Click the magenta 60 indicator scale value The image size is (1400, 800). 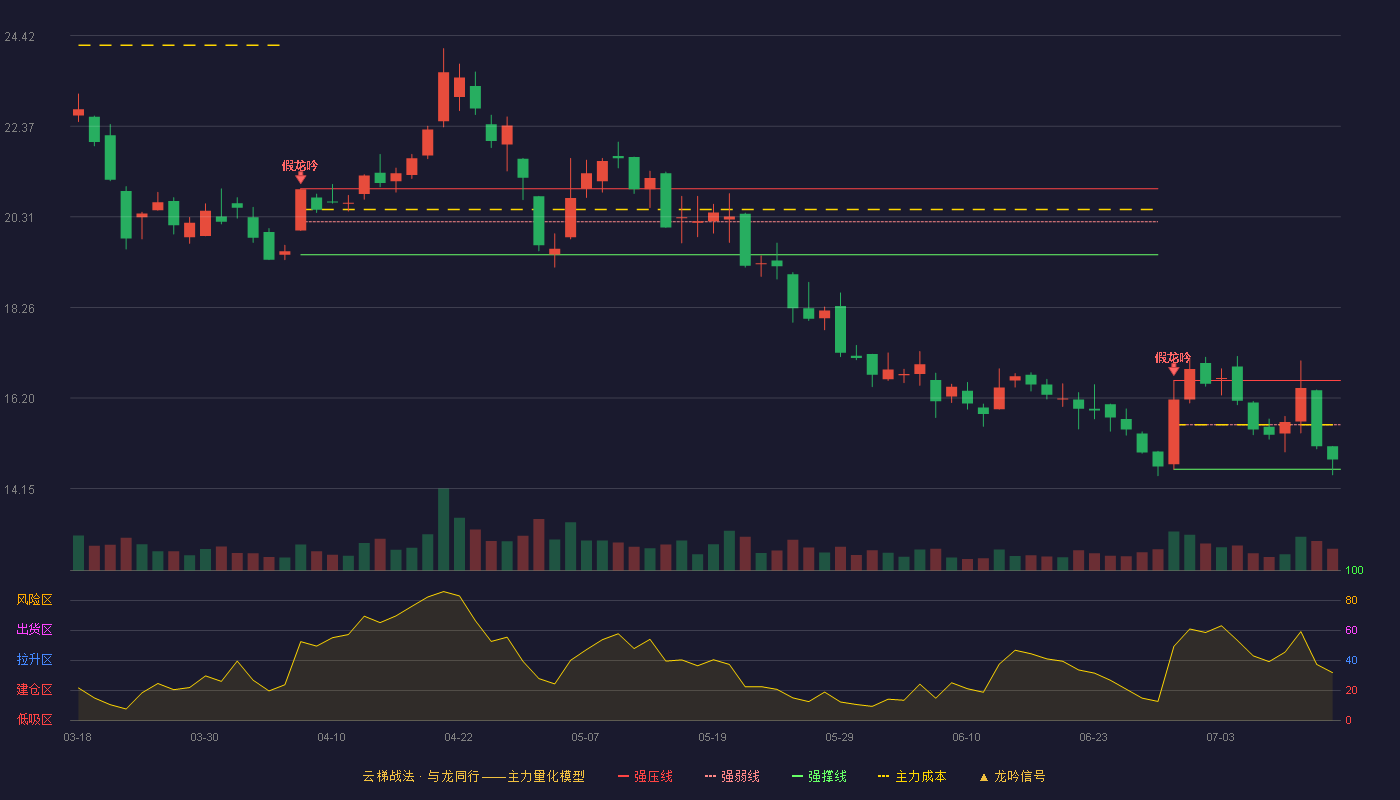1351,630
